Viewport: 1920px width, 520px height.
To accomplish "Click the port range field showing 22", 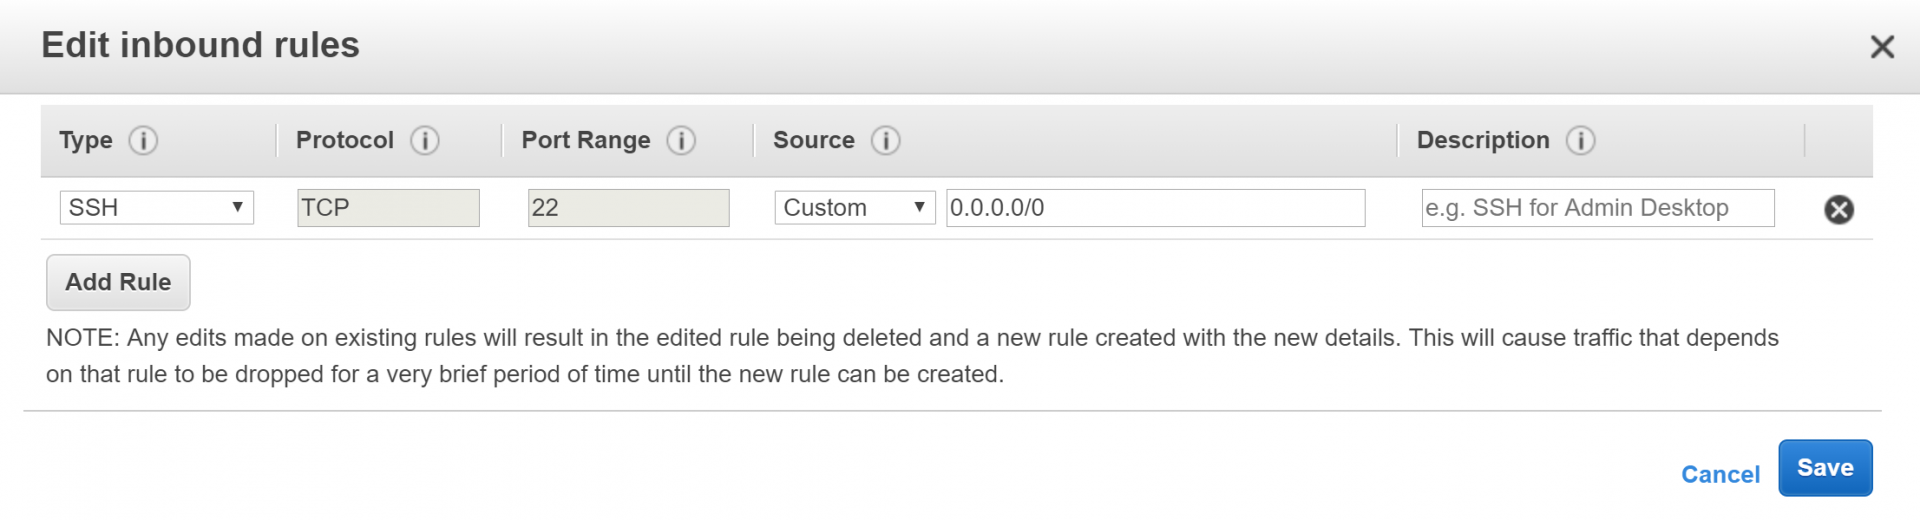I will click(628, 208).
